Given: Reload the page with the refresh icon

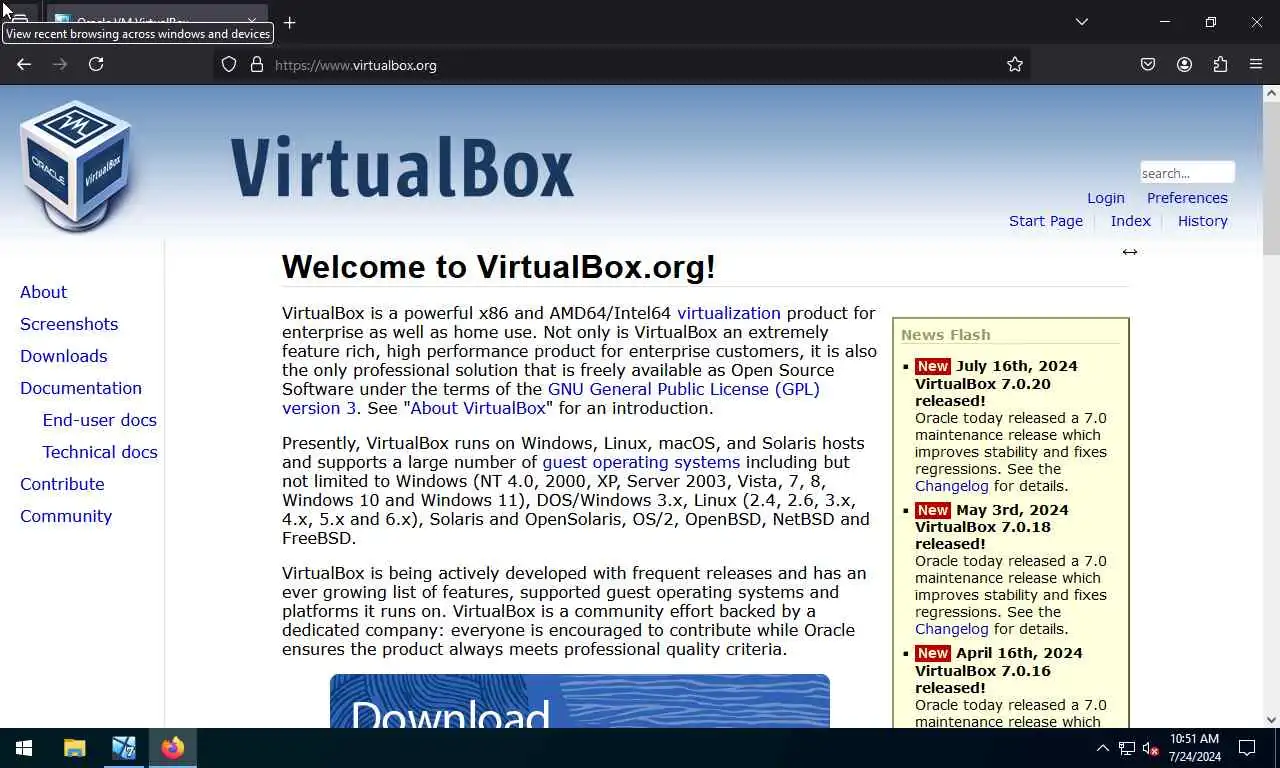Looking at the screenshot, I should (96, 64).
